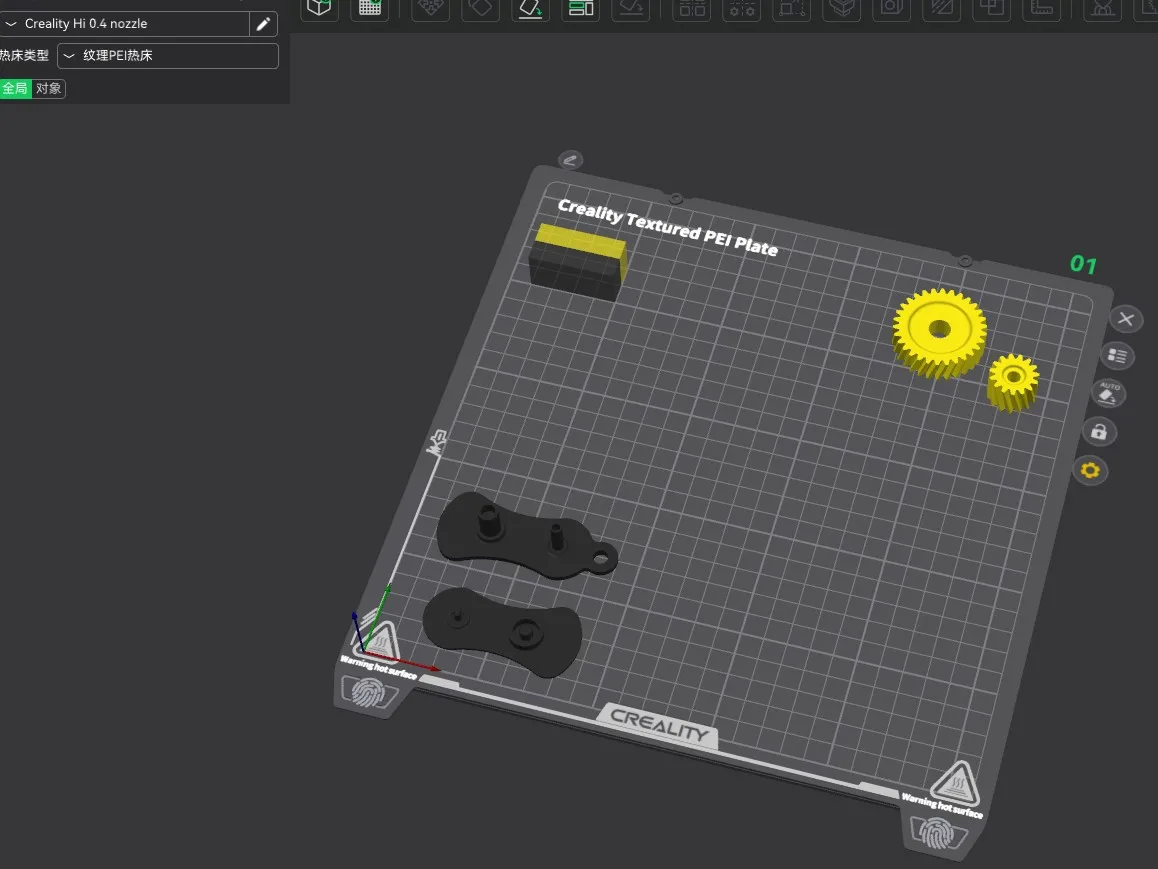Screen dimensions: 1158x869
Task: Open the plate object list icon
Action: point(1117,356)
